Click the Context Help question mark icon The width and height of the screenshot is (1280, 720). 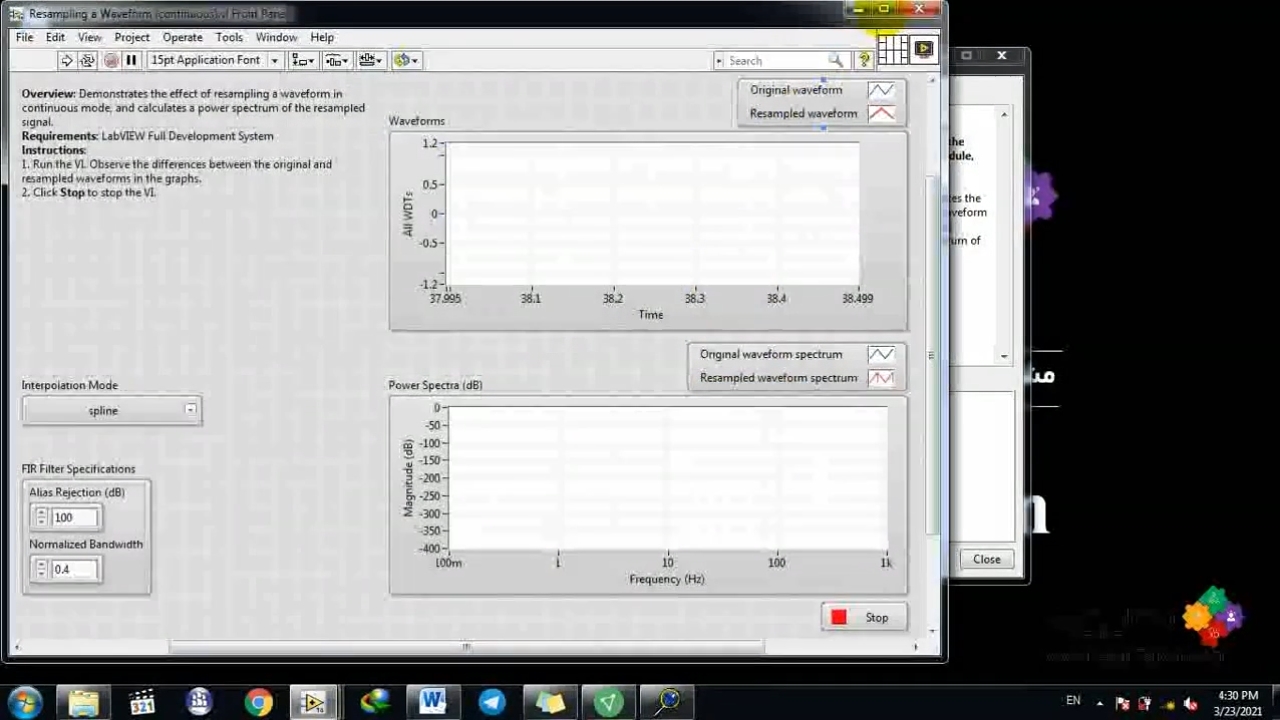tap(865, 61)
